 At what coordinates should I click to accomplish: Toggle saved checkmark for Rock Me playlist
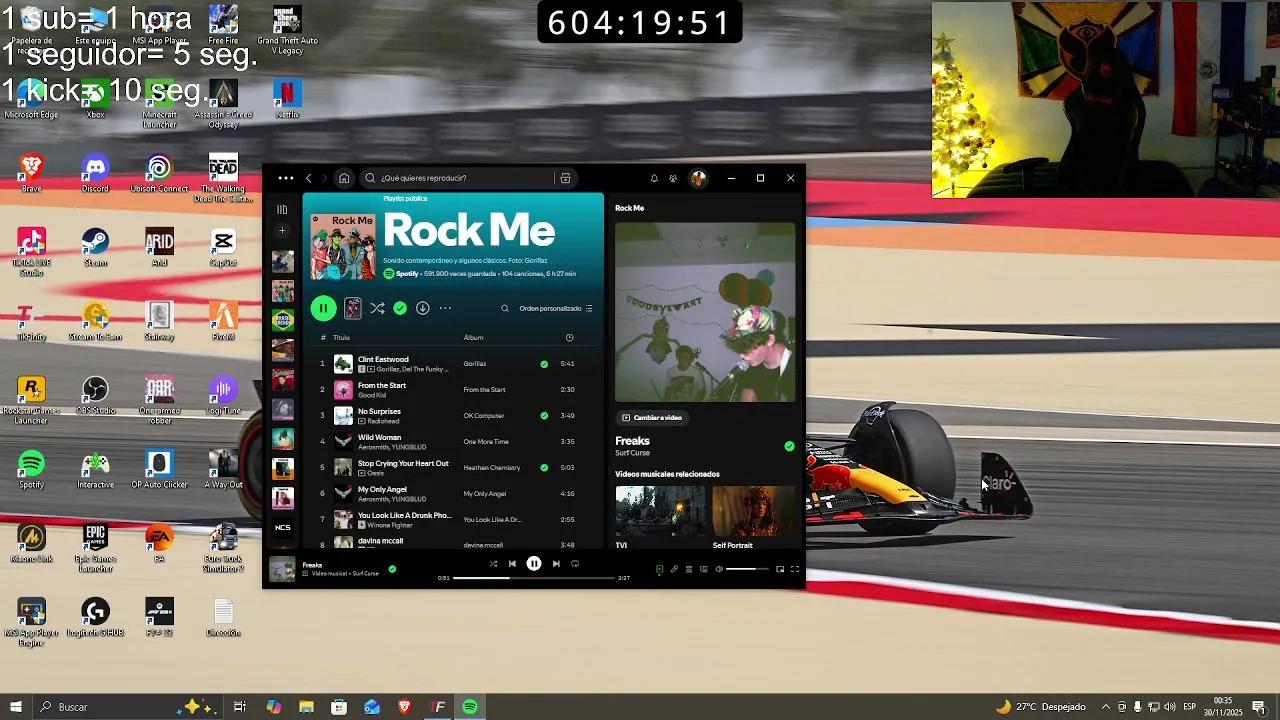(400, 308)
